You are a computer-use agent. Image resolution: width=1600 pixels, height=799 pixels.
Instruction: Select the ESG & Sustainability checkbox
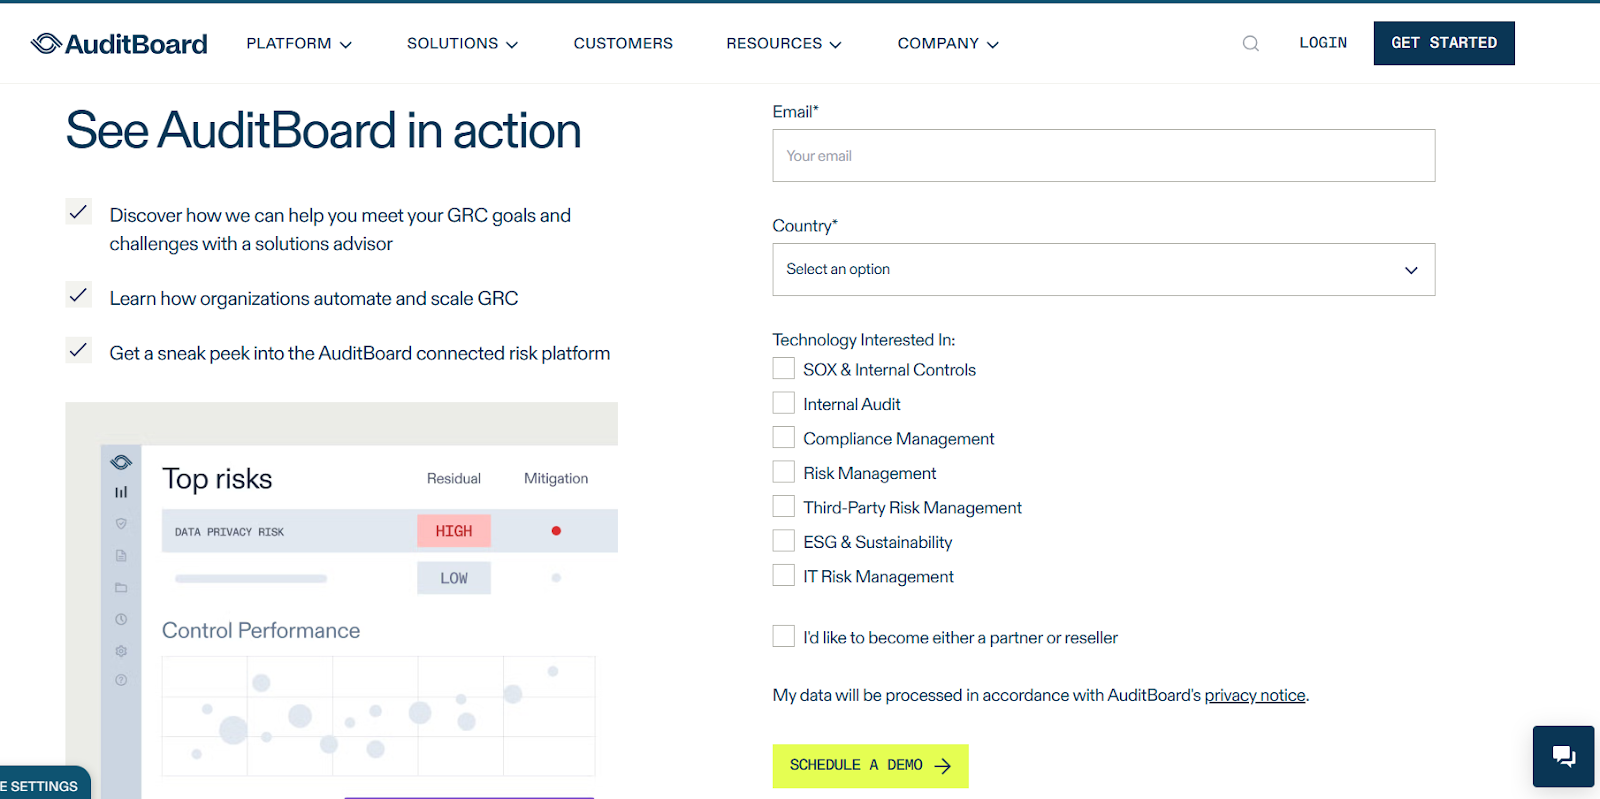click(784, 541)
